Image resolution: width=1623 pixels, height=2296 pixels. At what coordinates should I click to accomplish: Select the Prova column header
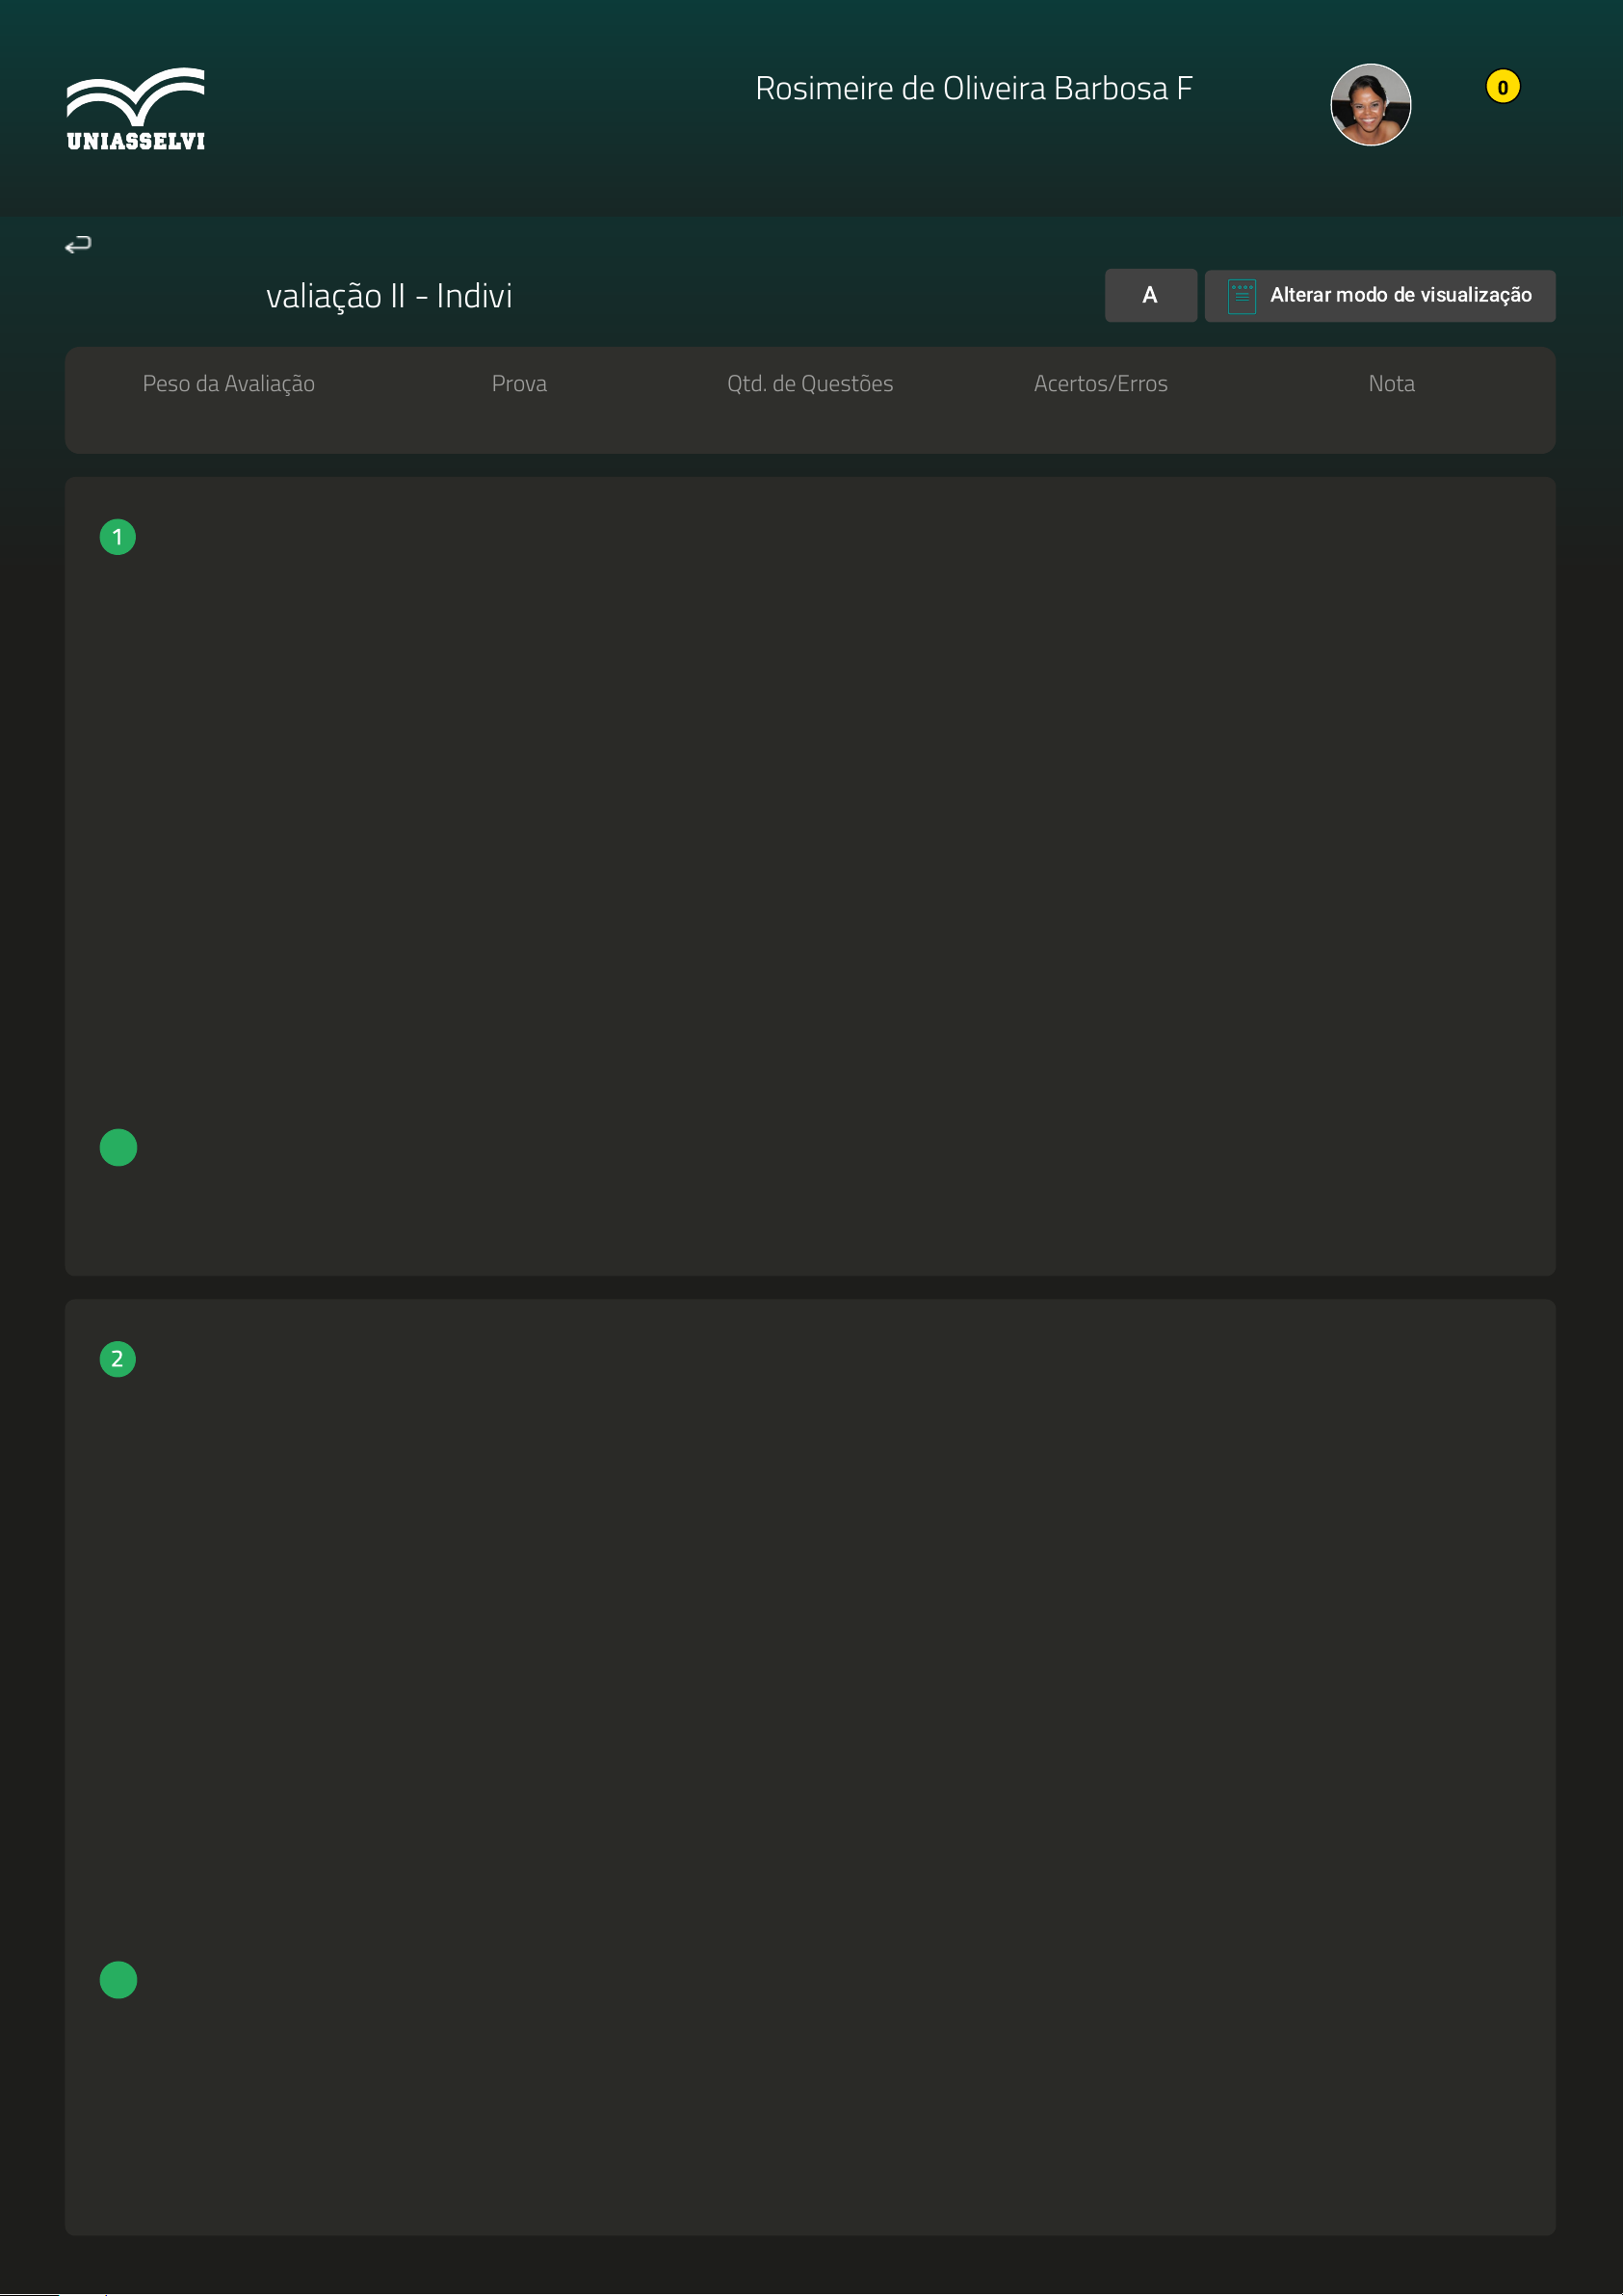point(519,384)
